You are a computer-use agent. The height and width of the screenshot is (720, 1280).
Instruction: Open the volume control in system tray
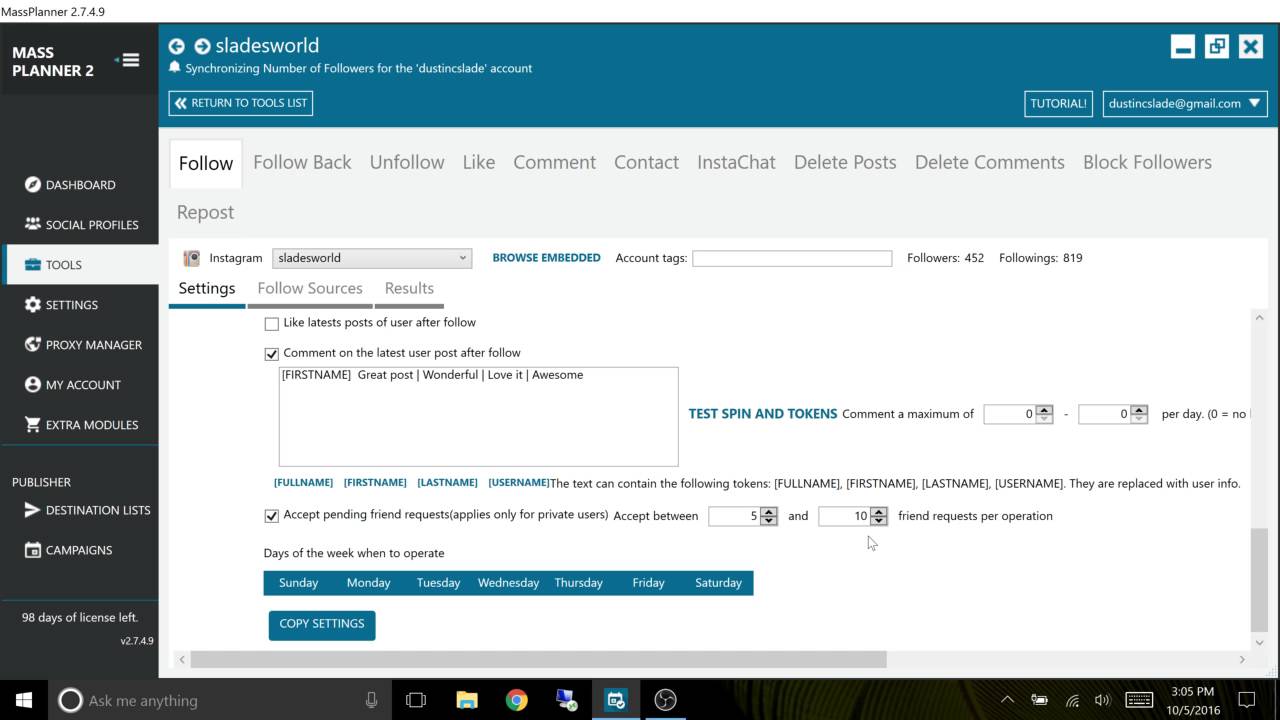tap(1103, 700)
